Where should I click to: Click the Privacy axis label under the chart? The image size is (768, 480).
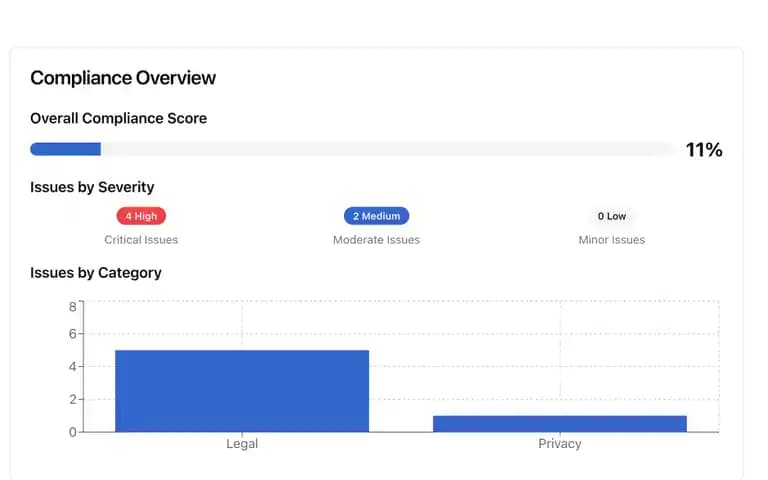560,444
